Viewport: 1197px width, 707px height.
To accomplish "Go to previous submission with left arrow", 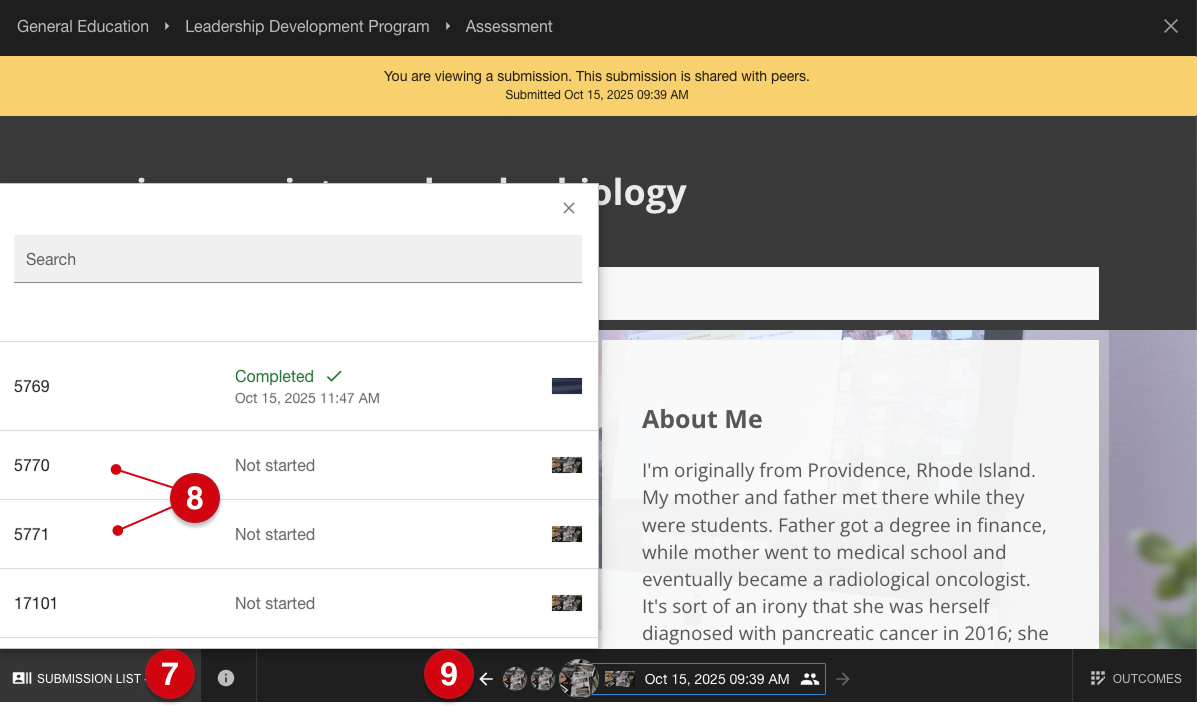I will tap(486, 679).
